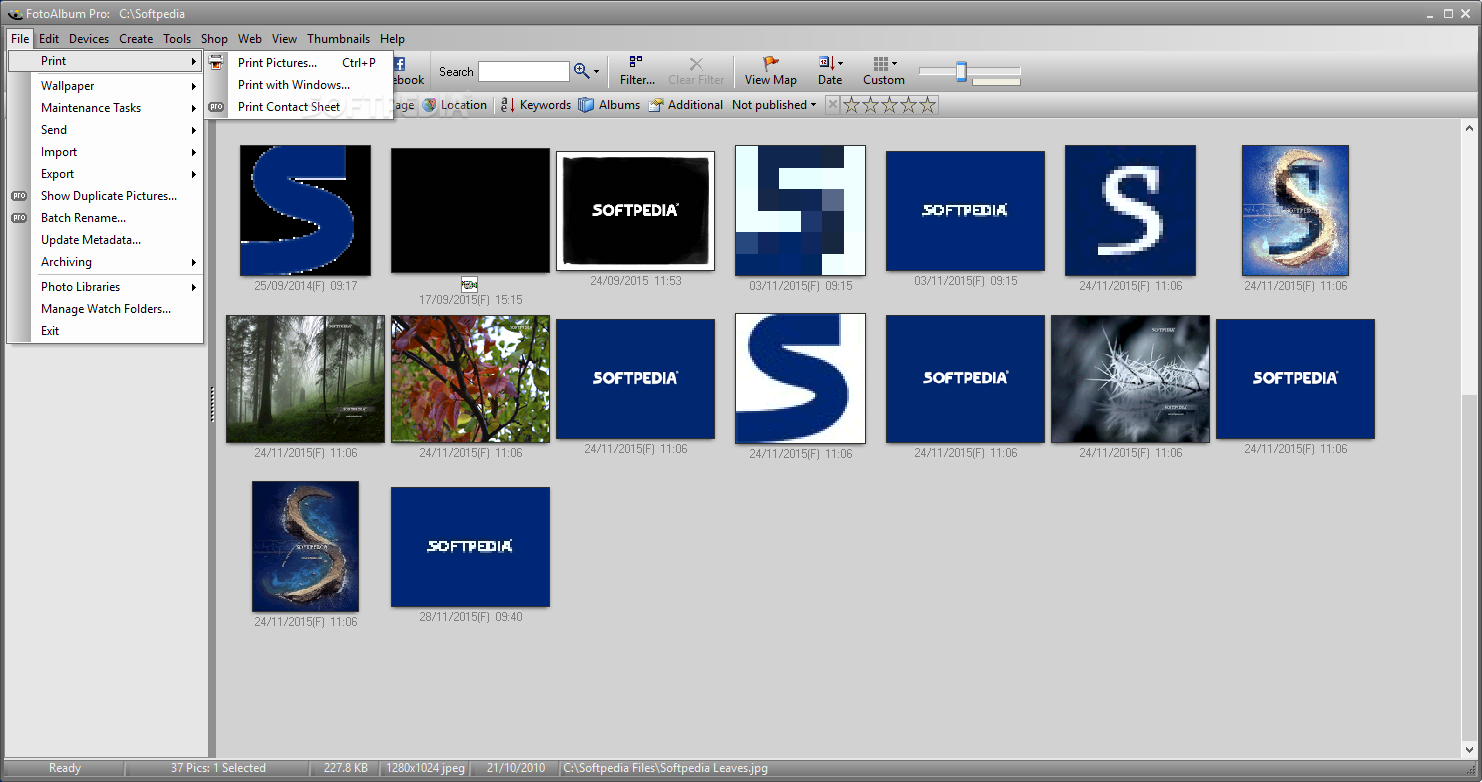Expand the Wallpaper submenu
The height and width of the screenshot is (782, 1482).
(x=105, y=86)
